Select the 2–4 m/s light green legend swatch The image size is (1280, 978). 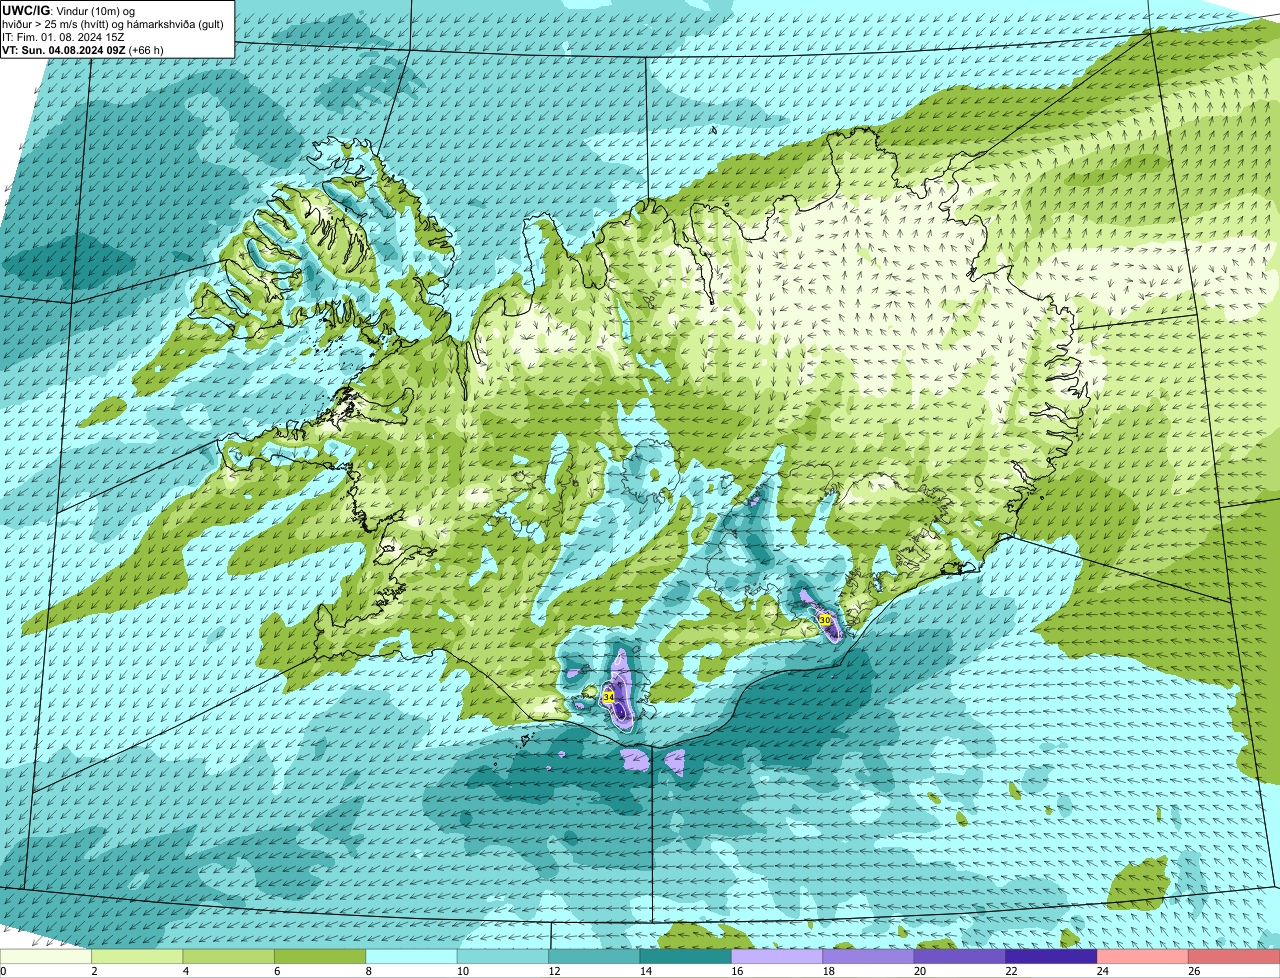click(x=137, y=956)
